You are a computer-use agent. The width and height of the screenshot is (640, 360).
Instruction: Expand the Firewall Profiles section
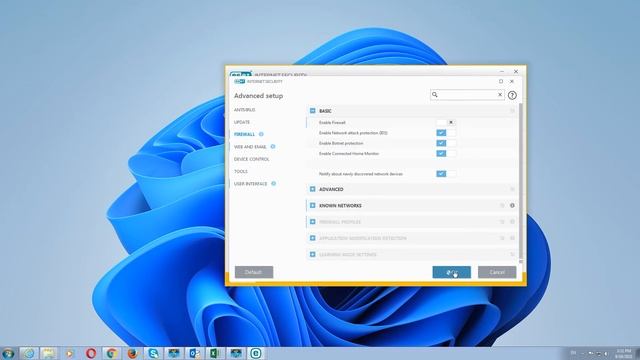[313, 222]
